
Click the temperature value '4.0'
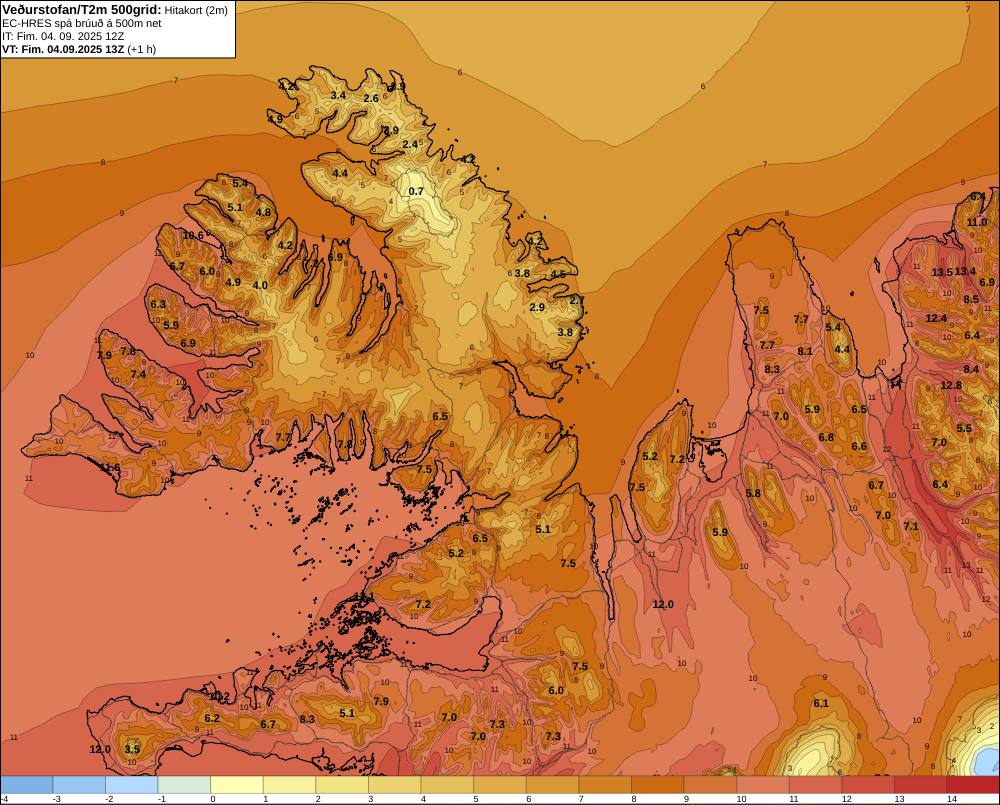point(260,286)
